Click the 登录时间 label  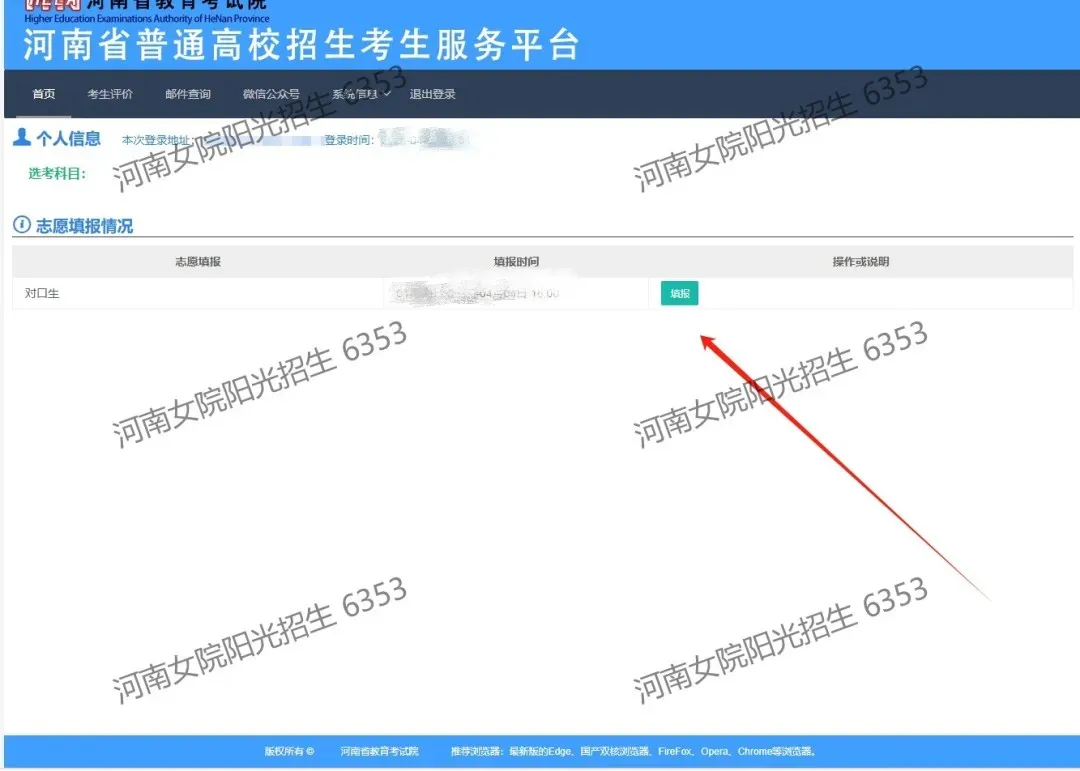349,141
